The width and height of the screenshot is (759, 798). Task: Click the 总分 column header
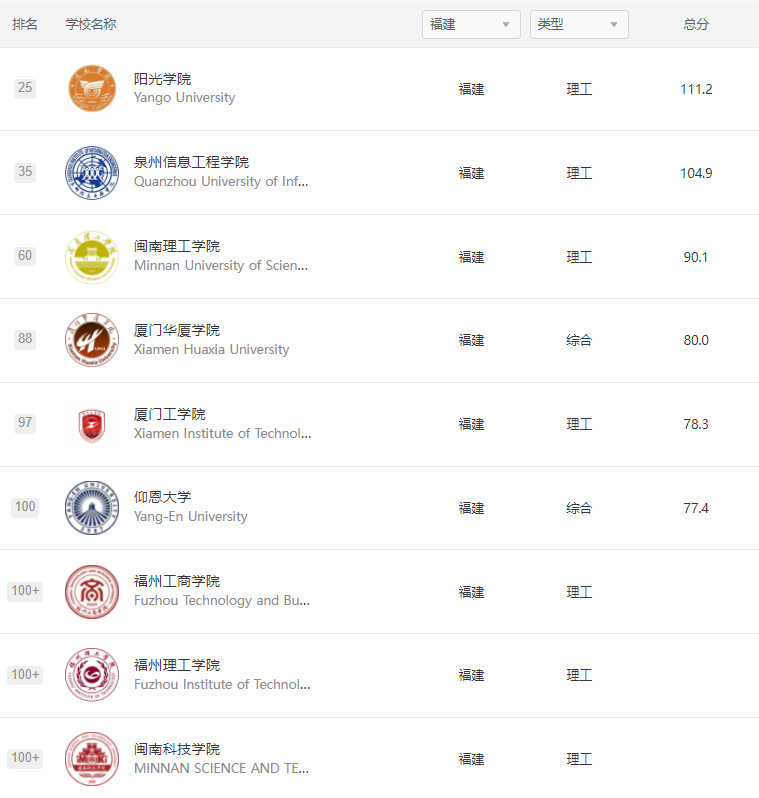(x=696, y=24)
